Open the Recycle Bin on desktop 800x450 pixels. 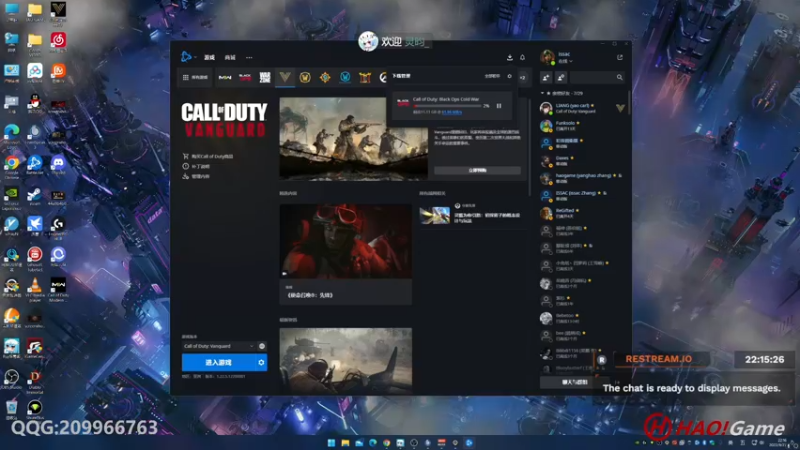point(12,410)
